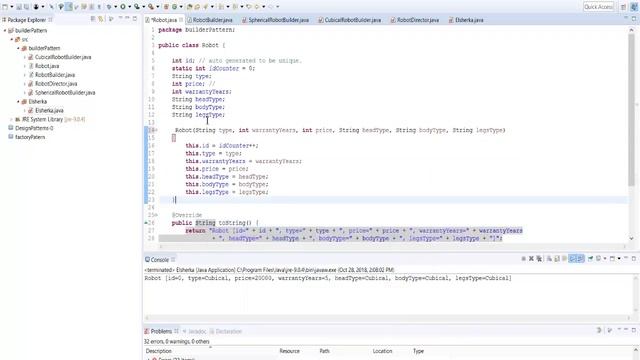Screen dimensions: 640x360
Task: Collapse the toString fold at line 25
Action: (x=157, y=215)
